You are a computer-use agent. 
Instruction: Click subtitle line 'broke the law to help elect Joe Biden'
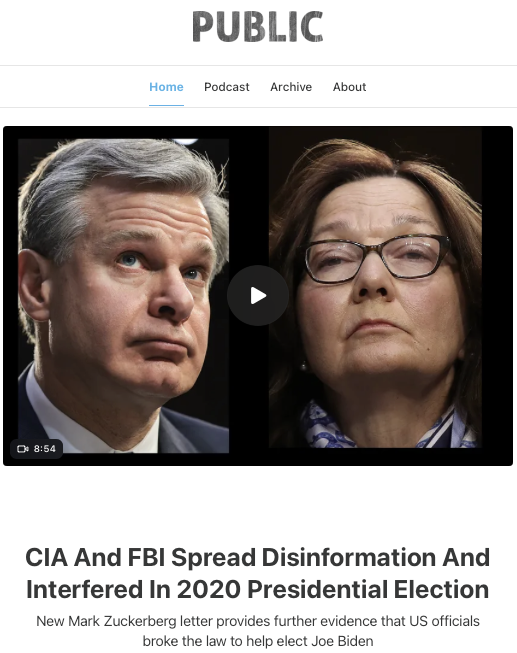(x=258, y=641)
